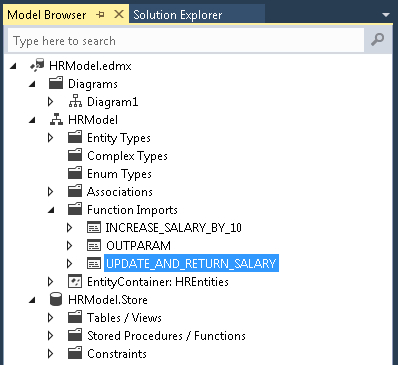
Task: Click the Tables / Views folder icon
Action: pyautogui.click(x=75, y=317)
